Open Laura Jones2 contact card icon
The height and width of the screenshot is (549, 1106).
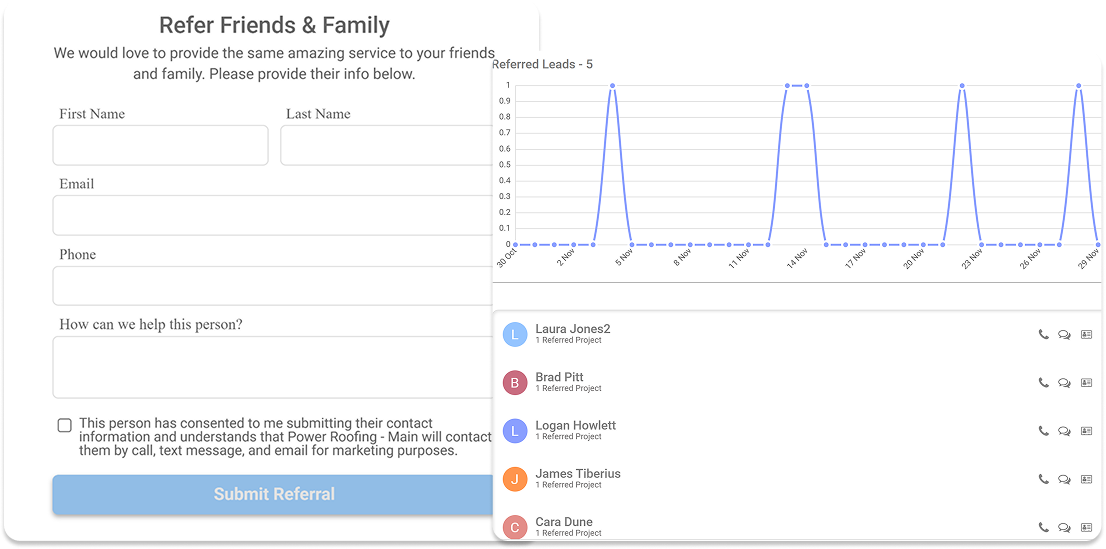1086,334
